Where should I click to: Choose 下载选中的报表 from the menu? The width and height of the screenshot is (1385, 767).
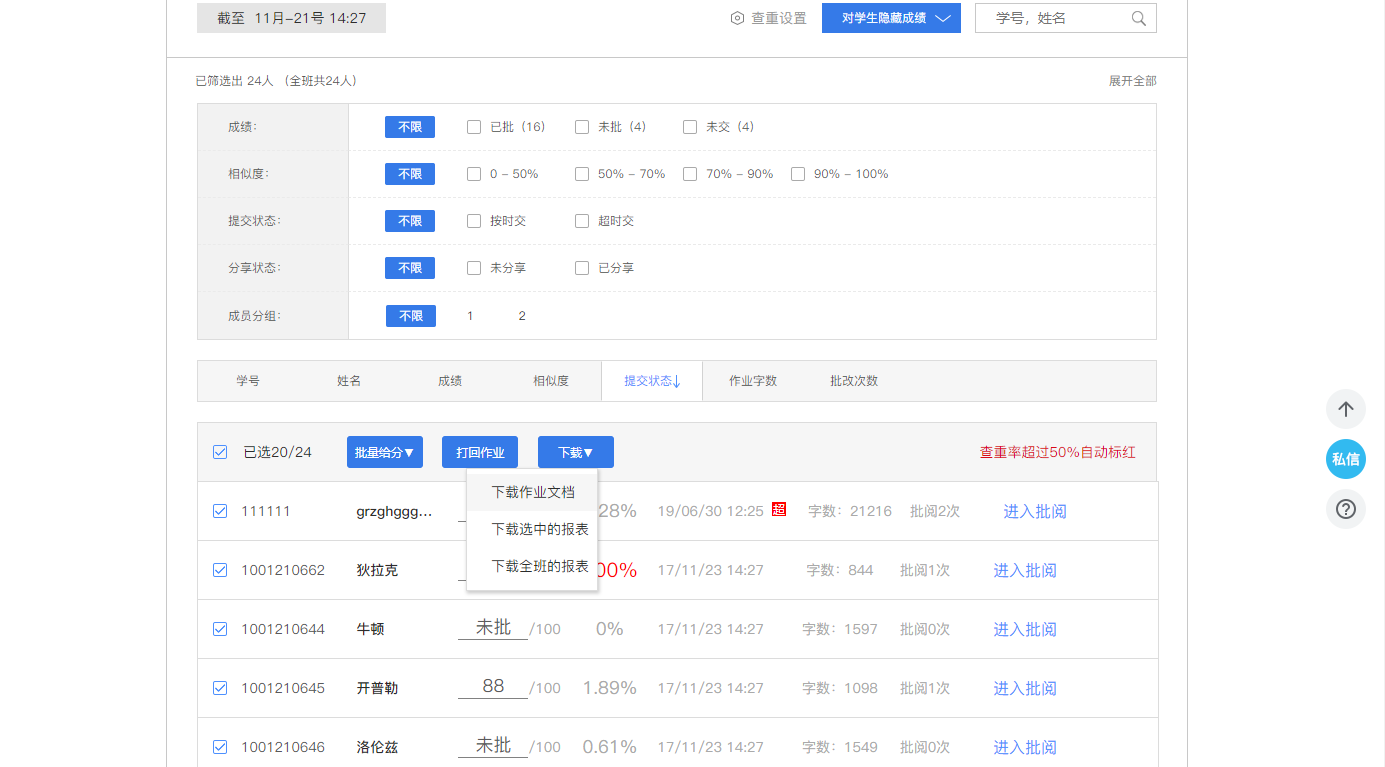533,529
